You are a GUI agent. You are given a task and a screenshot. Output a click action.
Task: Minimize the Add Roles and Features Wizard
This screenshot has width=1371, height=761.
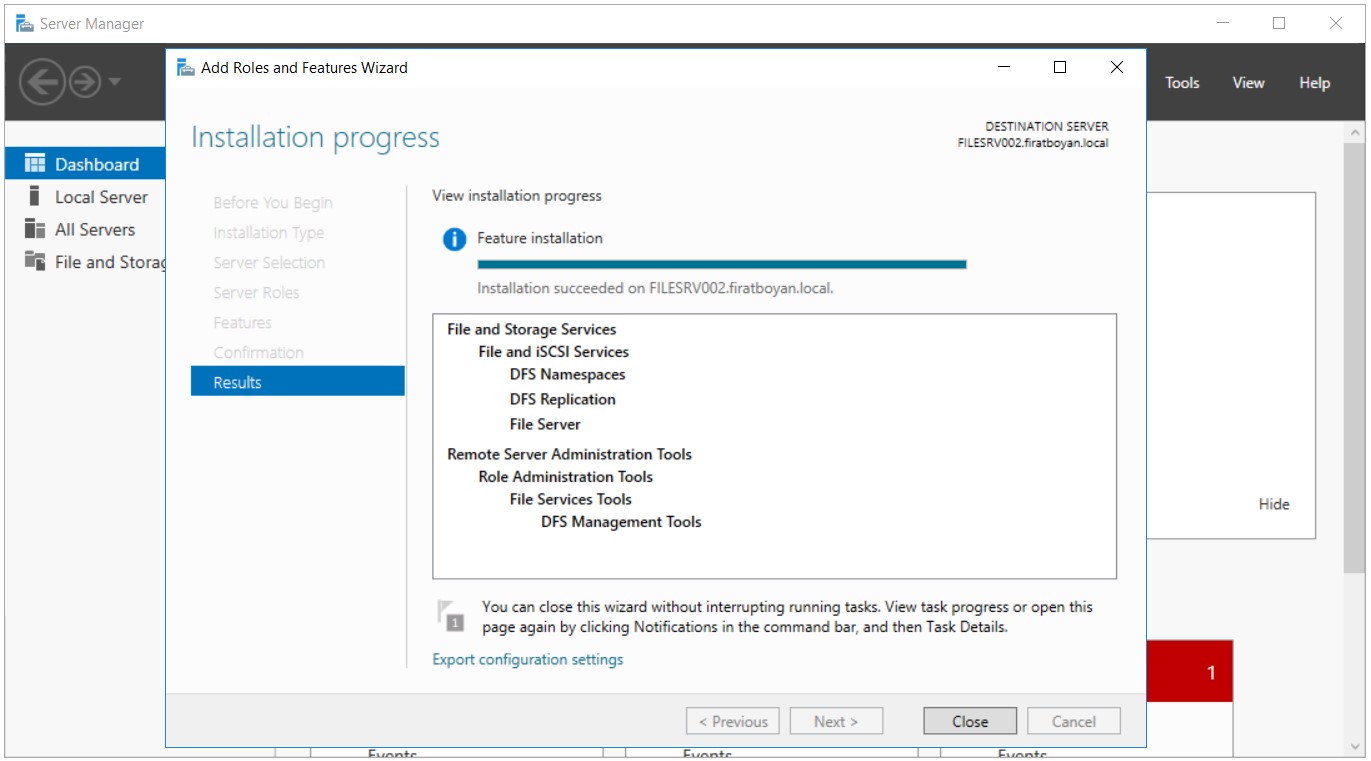pyautogui.click(x=1003, y=67)
